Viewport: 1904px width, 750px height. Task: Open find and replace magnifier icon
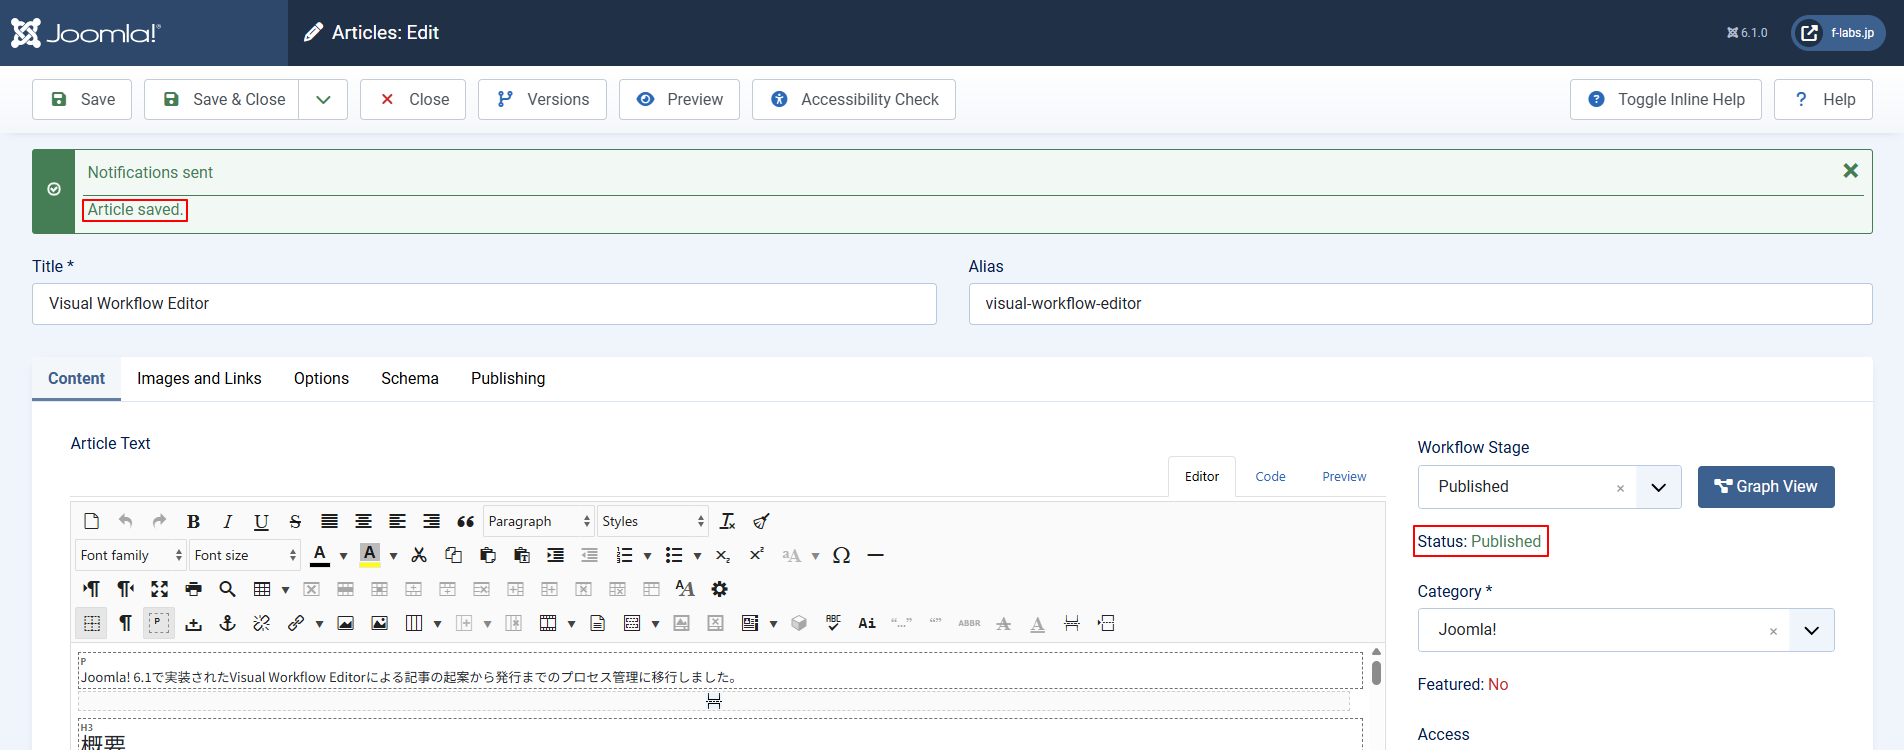[228, 589]
